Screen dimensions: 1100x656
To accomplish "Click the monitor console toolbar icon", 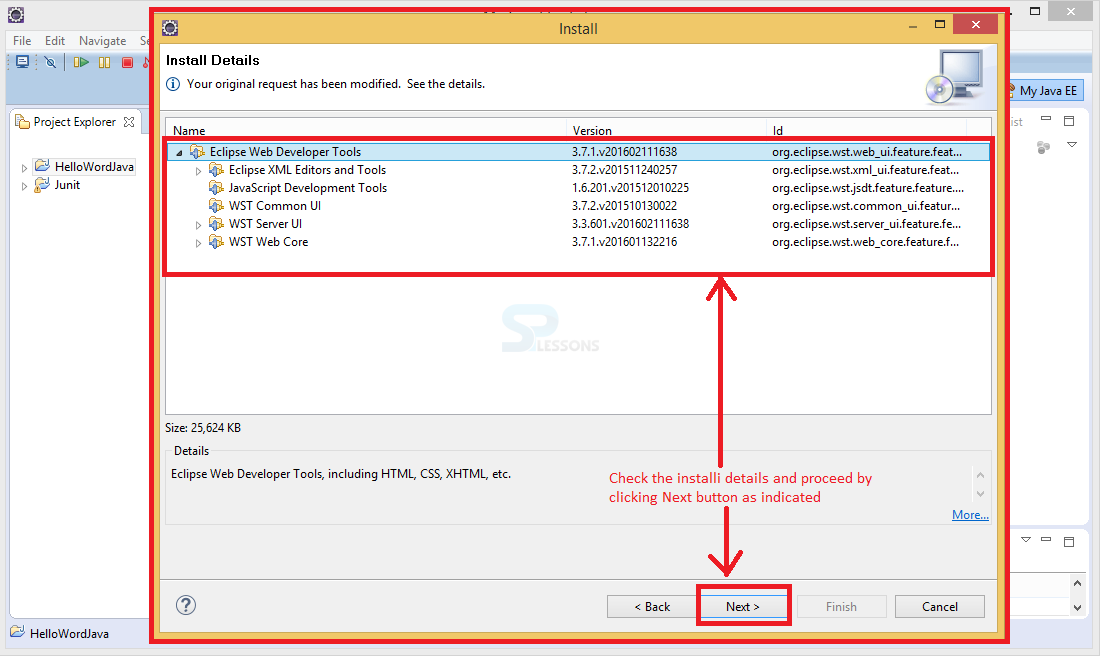I will coord(22,62).
